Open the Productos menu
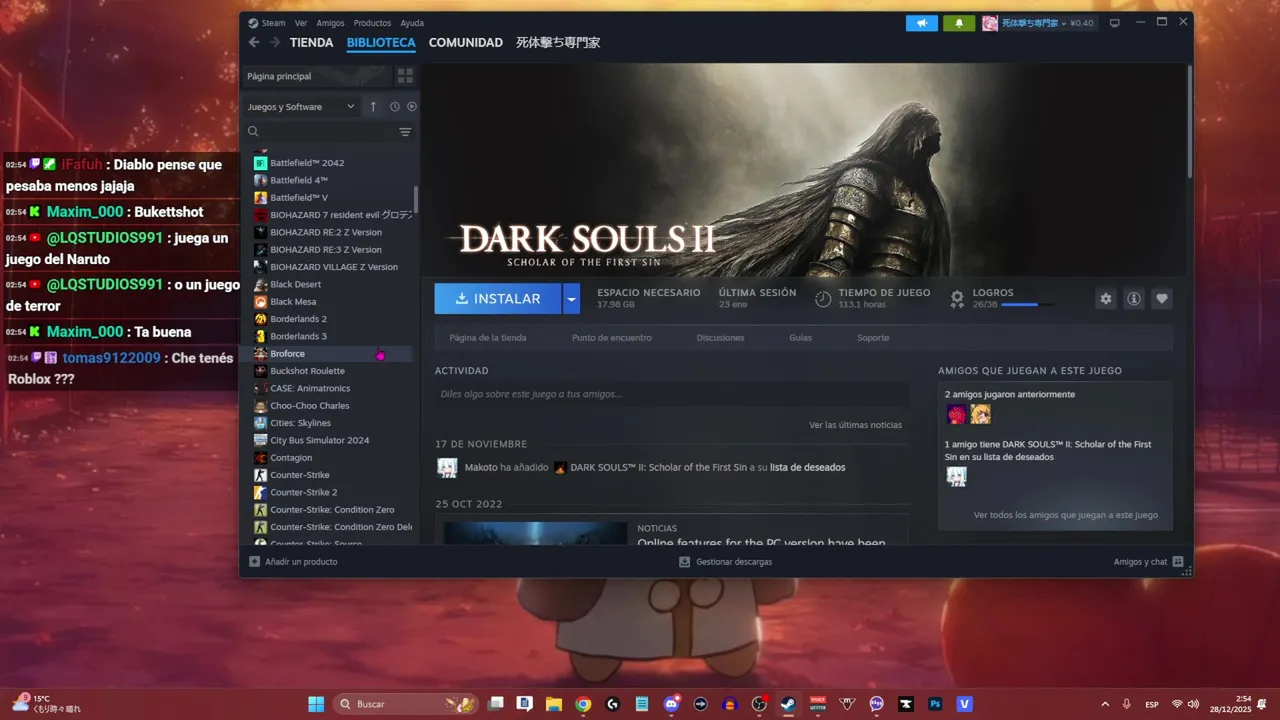 pyautogui.click(x=372, y=23)
